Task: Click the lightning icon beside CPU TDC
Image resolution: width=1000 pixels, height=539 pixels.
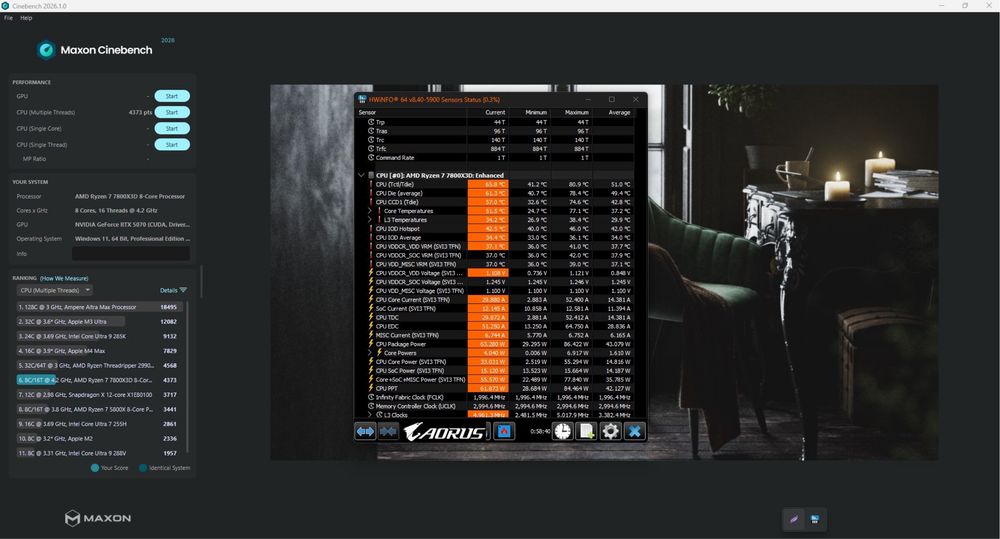Action: [371, 317]
